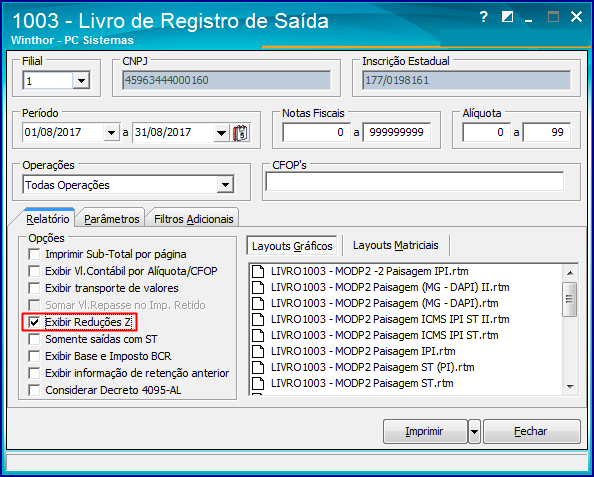Check Exibir Vl.Contábil por Alíquota/CFOP
Image resolution: width=594 pixels, height=477 pixels.
[34, 271]
